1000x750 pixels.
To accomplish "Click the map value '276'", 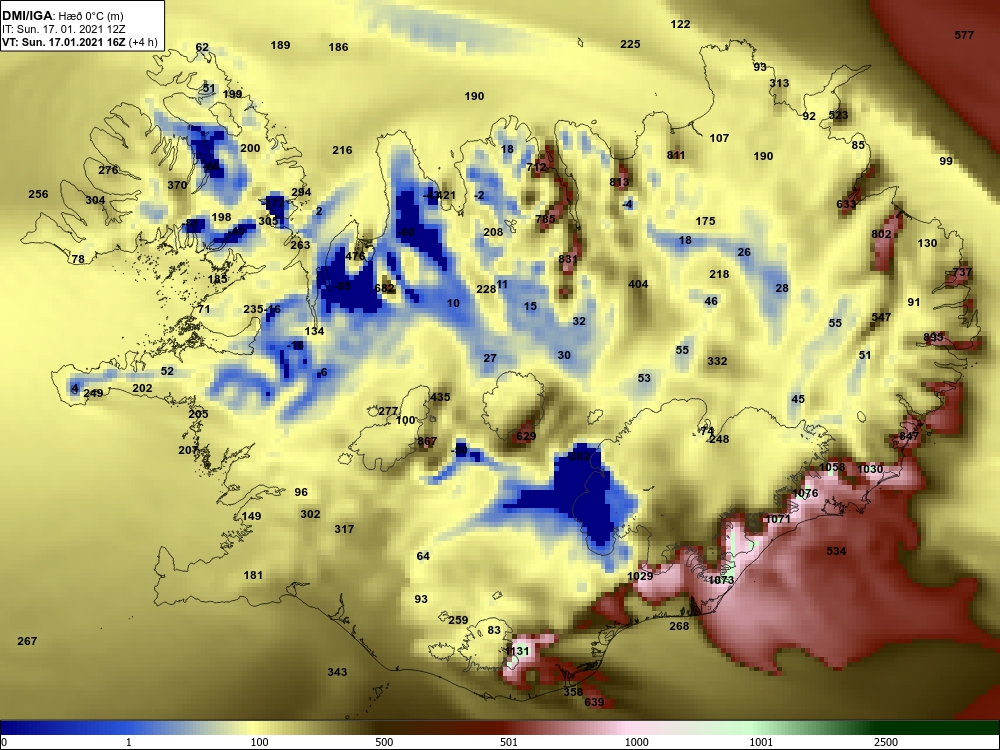I will pos(108,170).
